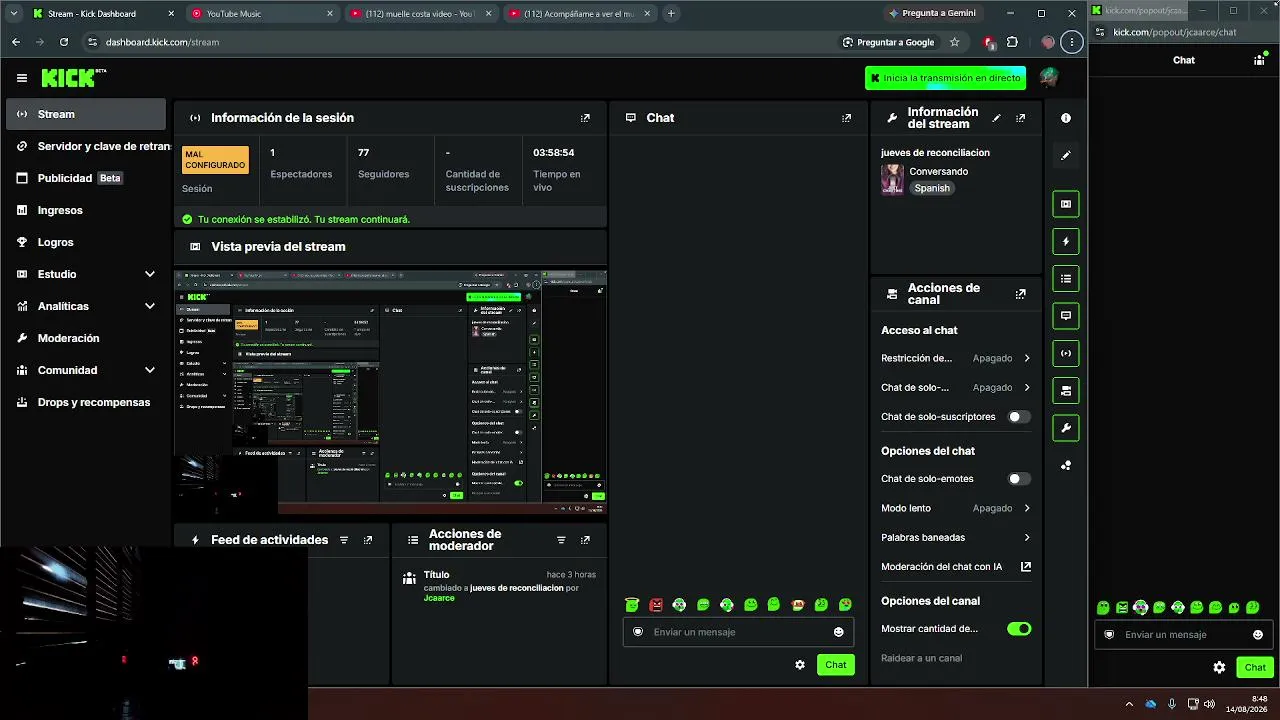Disable Mostrar cantidad de viewers switch

click(x=1019, y=629)
